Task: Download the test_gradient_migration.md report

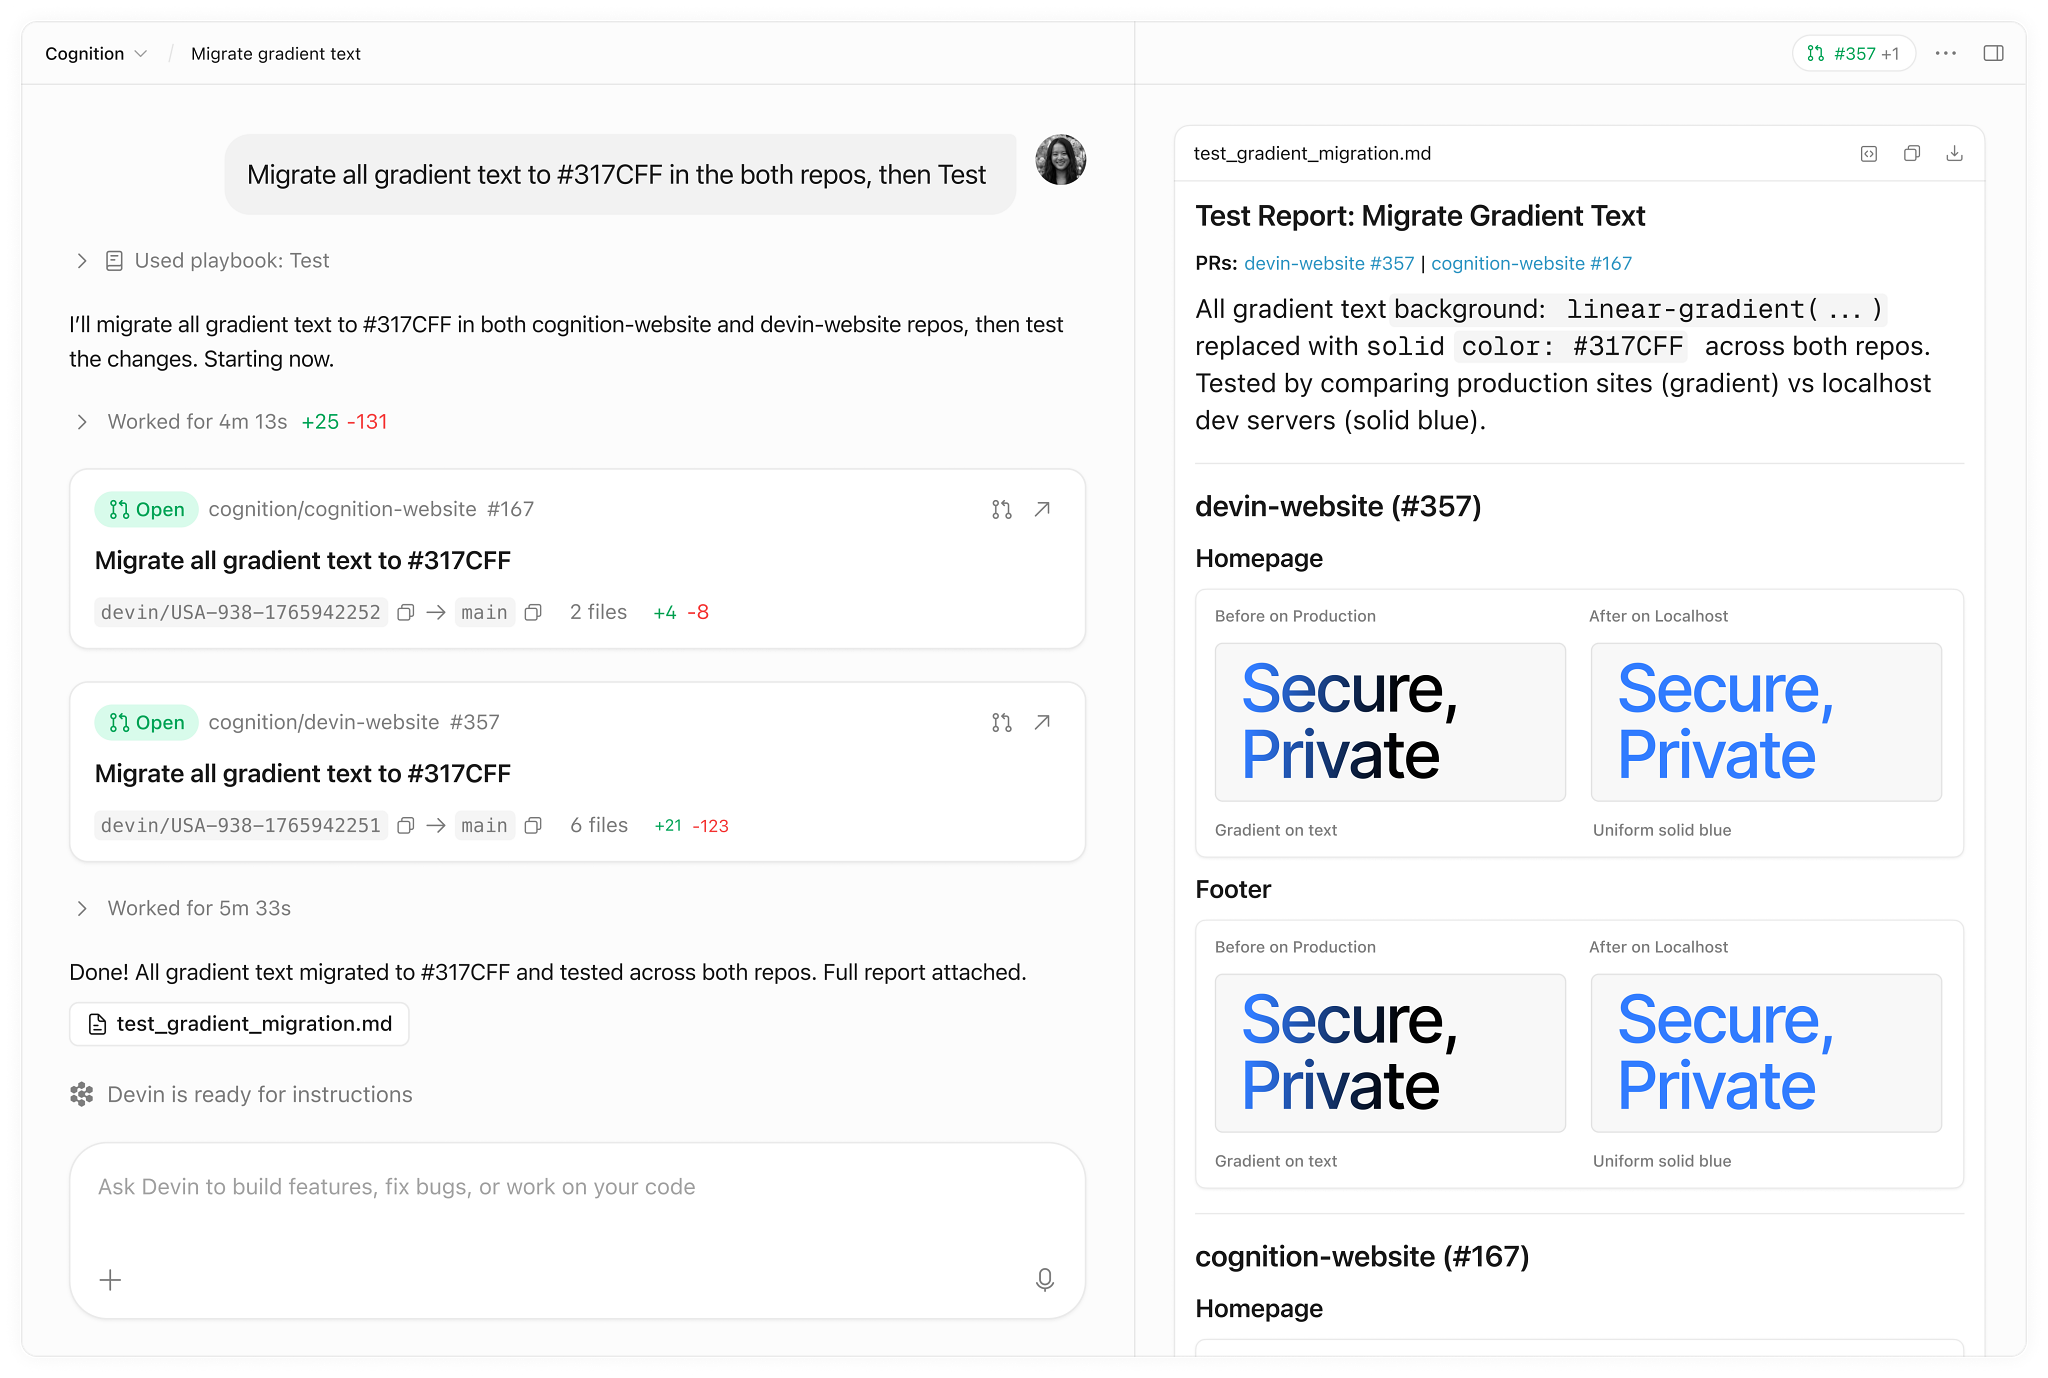Action: click(x=1954, y=154)
